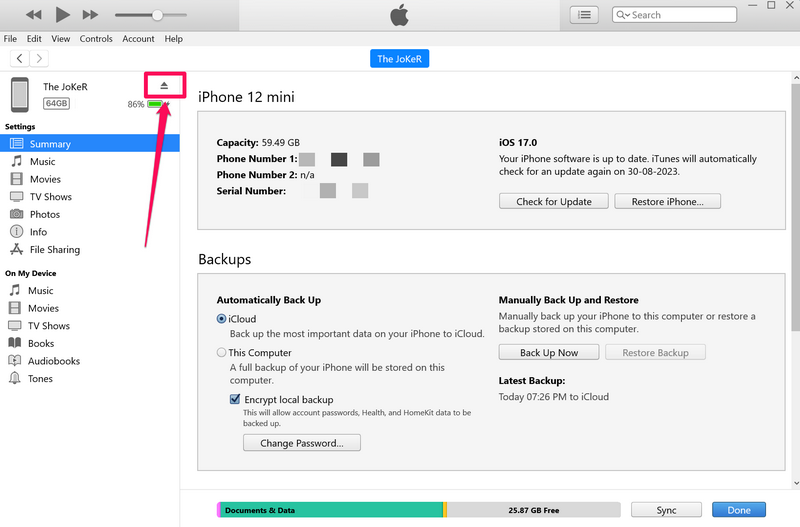Open Books icon under On My Device
The image size is (800, 527).
tap(15, 343)
